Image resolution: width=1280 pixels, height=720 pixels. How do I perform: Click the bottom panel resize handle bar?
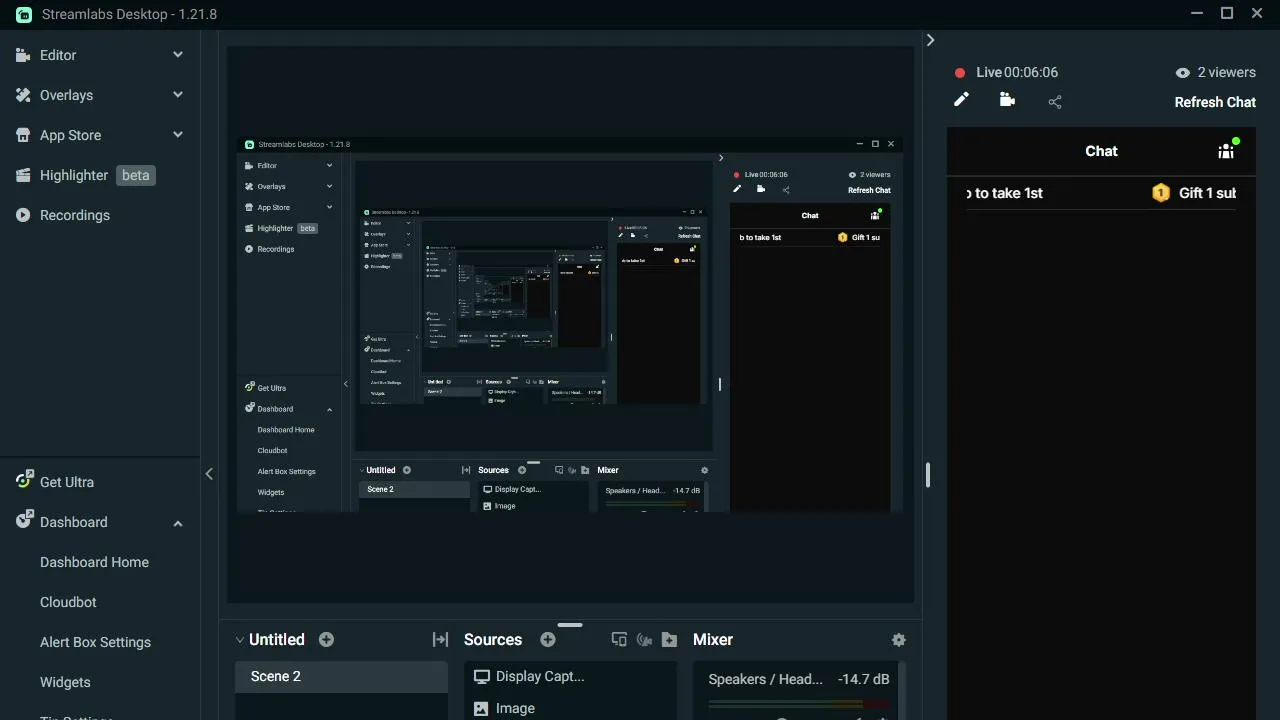pos(570,625)
